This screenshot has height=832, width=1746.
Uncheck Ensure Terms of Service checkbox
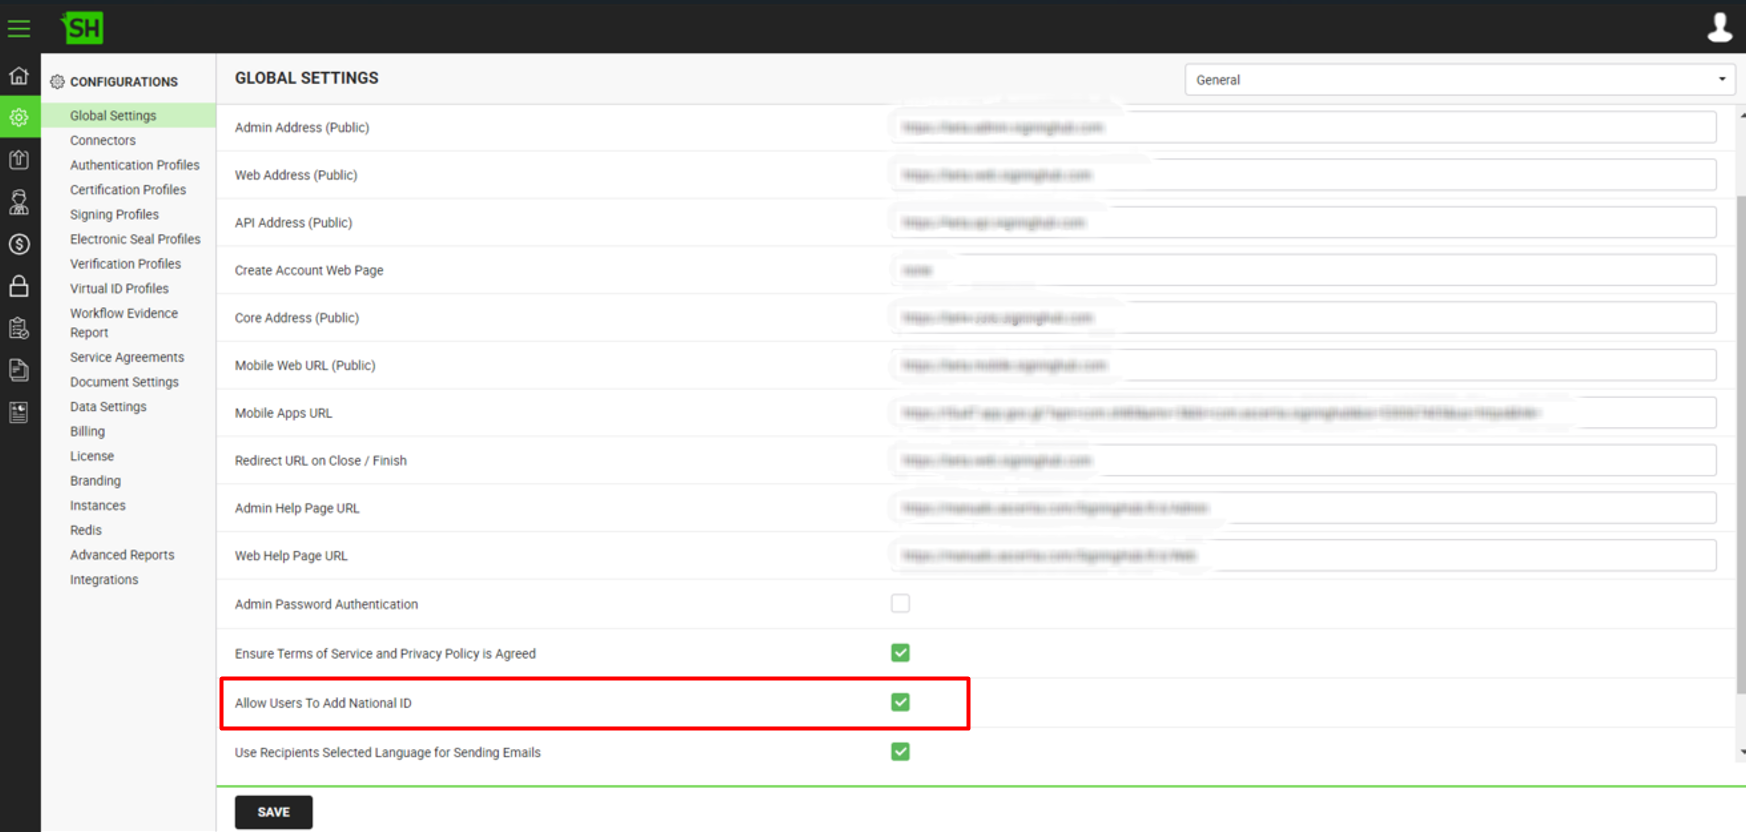click(900, 653)
